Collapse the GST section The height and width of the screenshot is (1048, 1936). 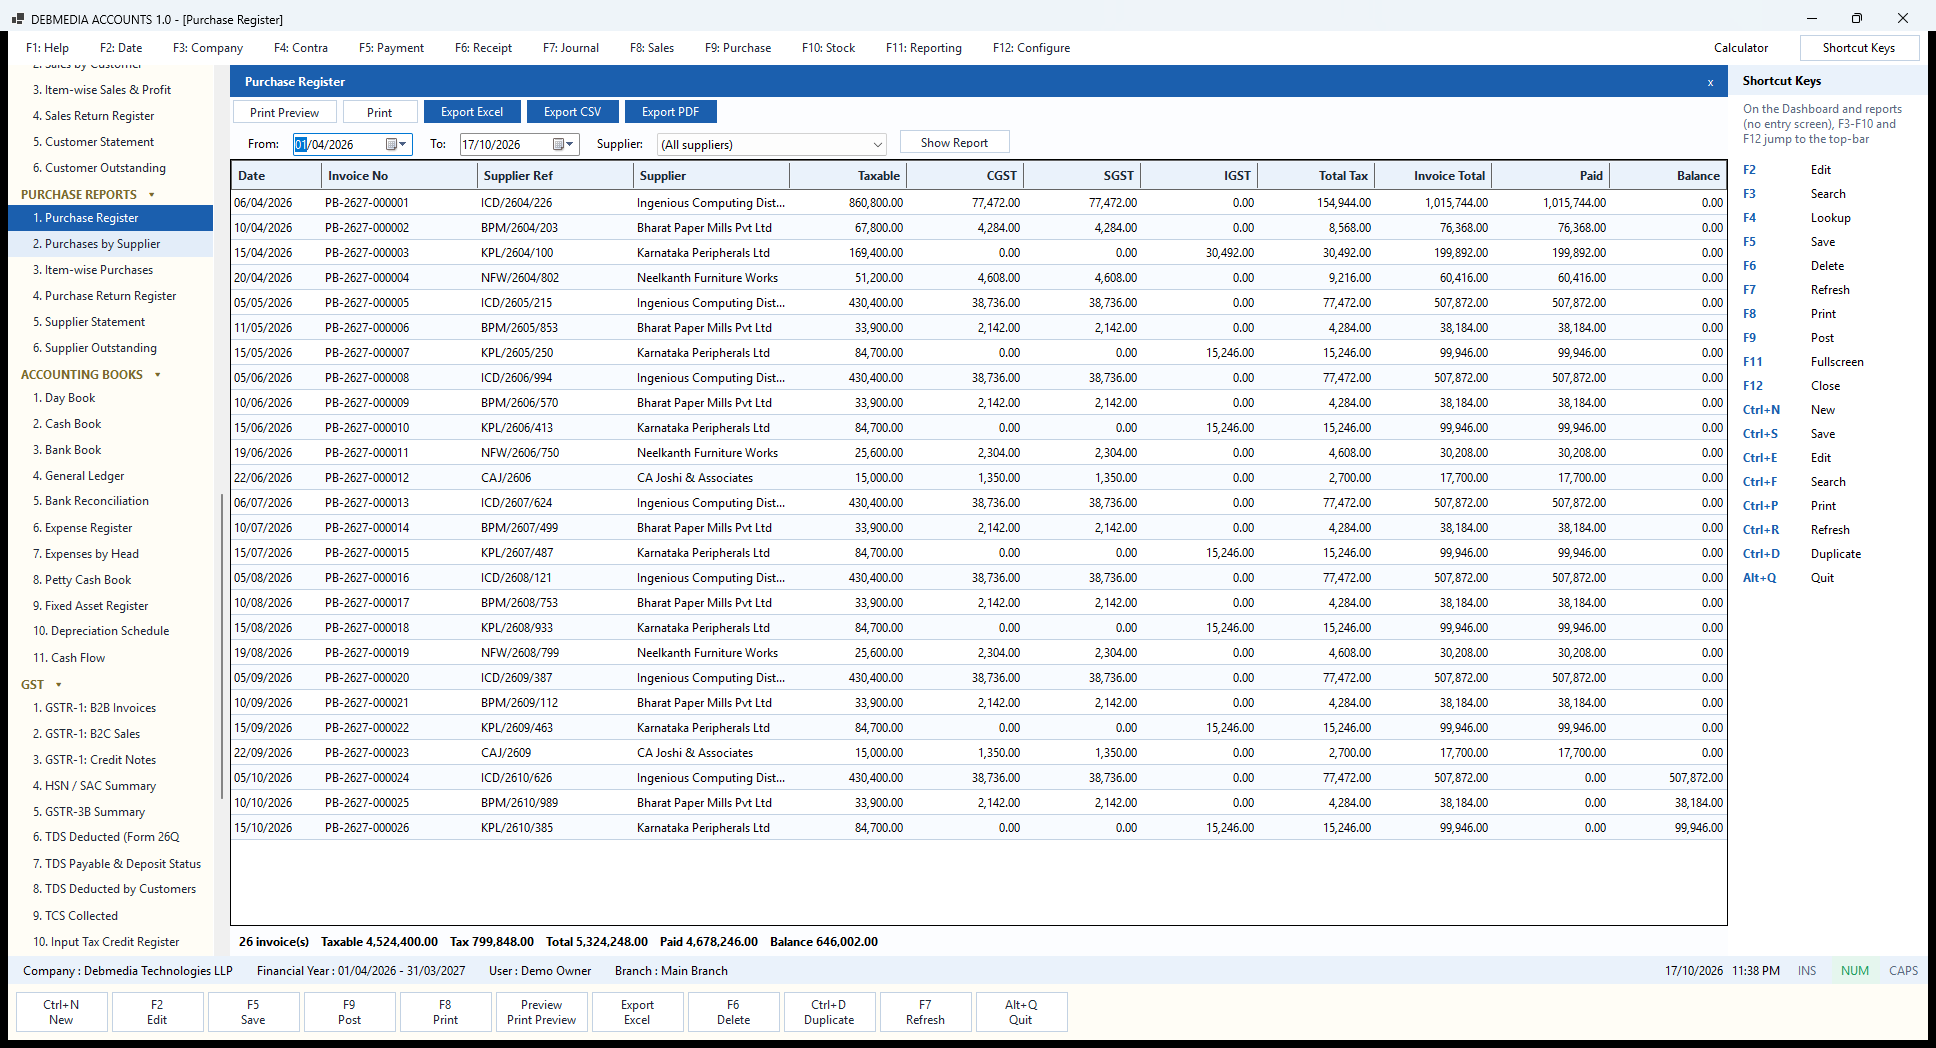(59, 685)
